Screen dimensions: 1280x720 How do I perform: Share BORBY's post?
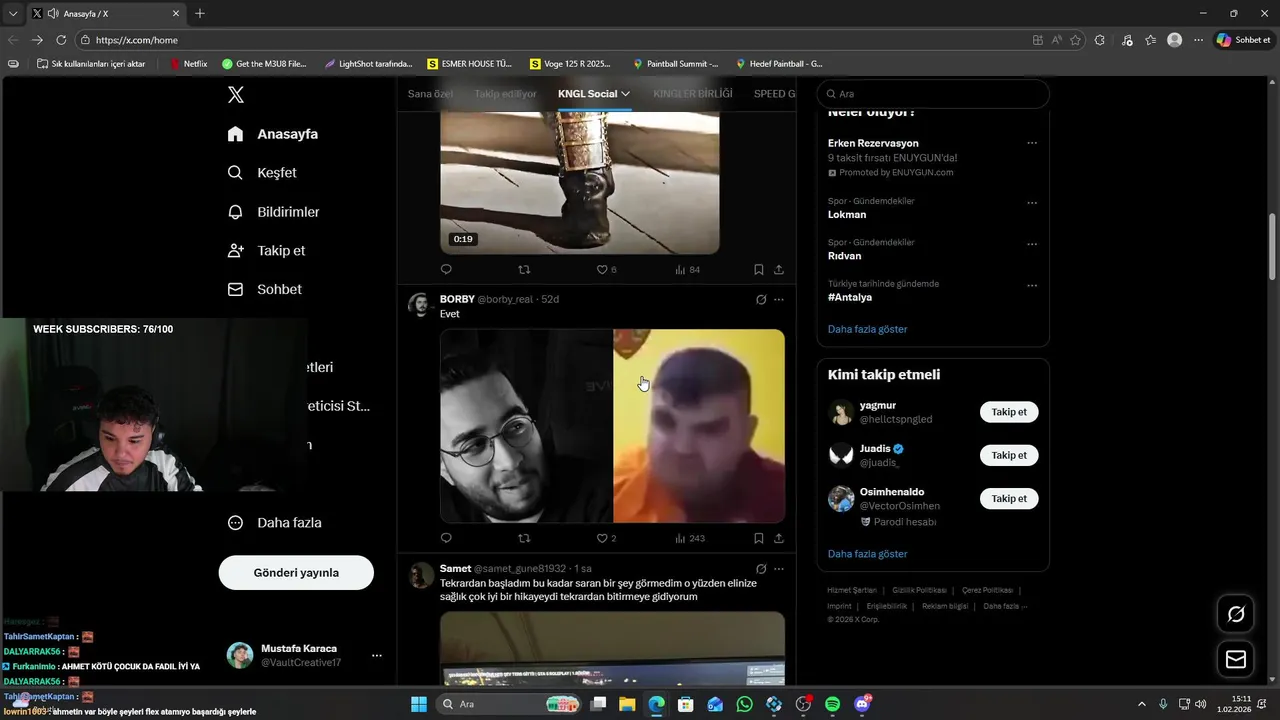[779, 538]
